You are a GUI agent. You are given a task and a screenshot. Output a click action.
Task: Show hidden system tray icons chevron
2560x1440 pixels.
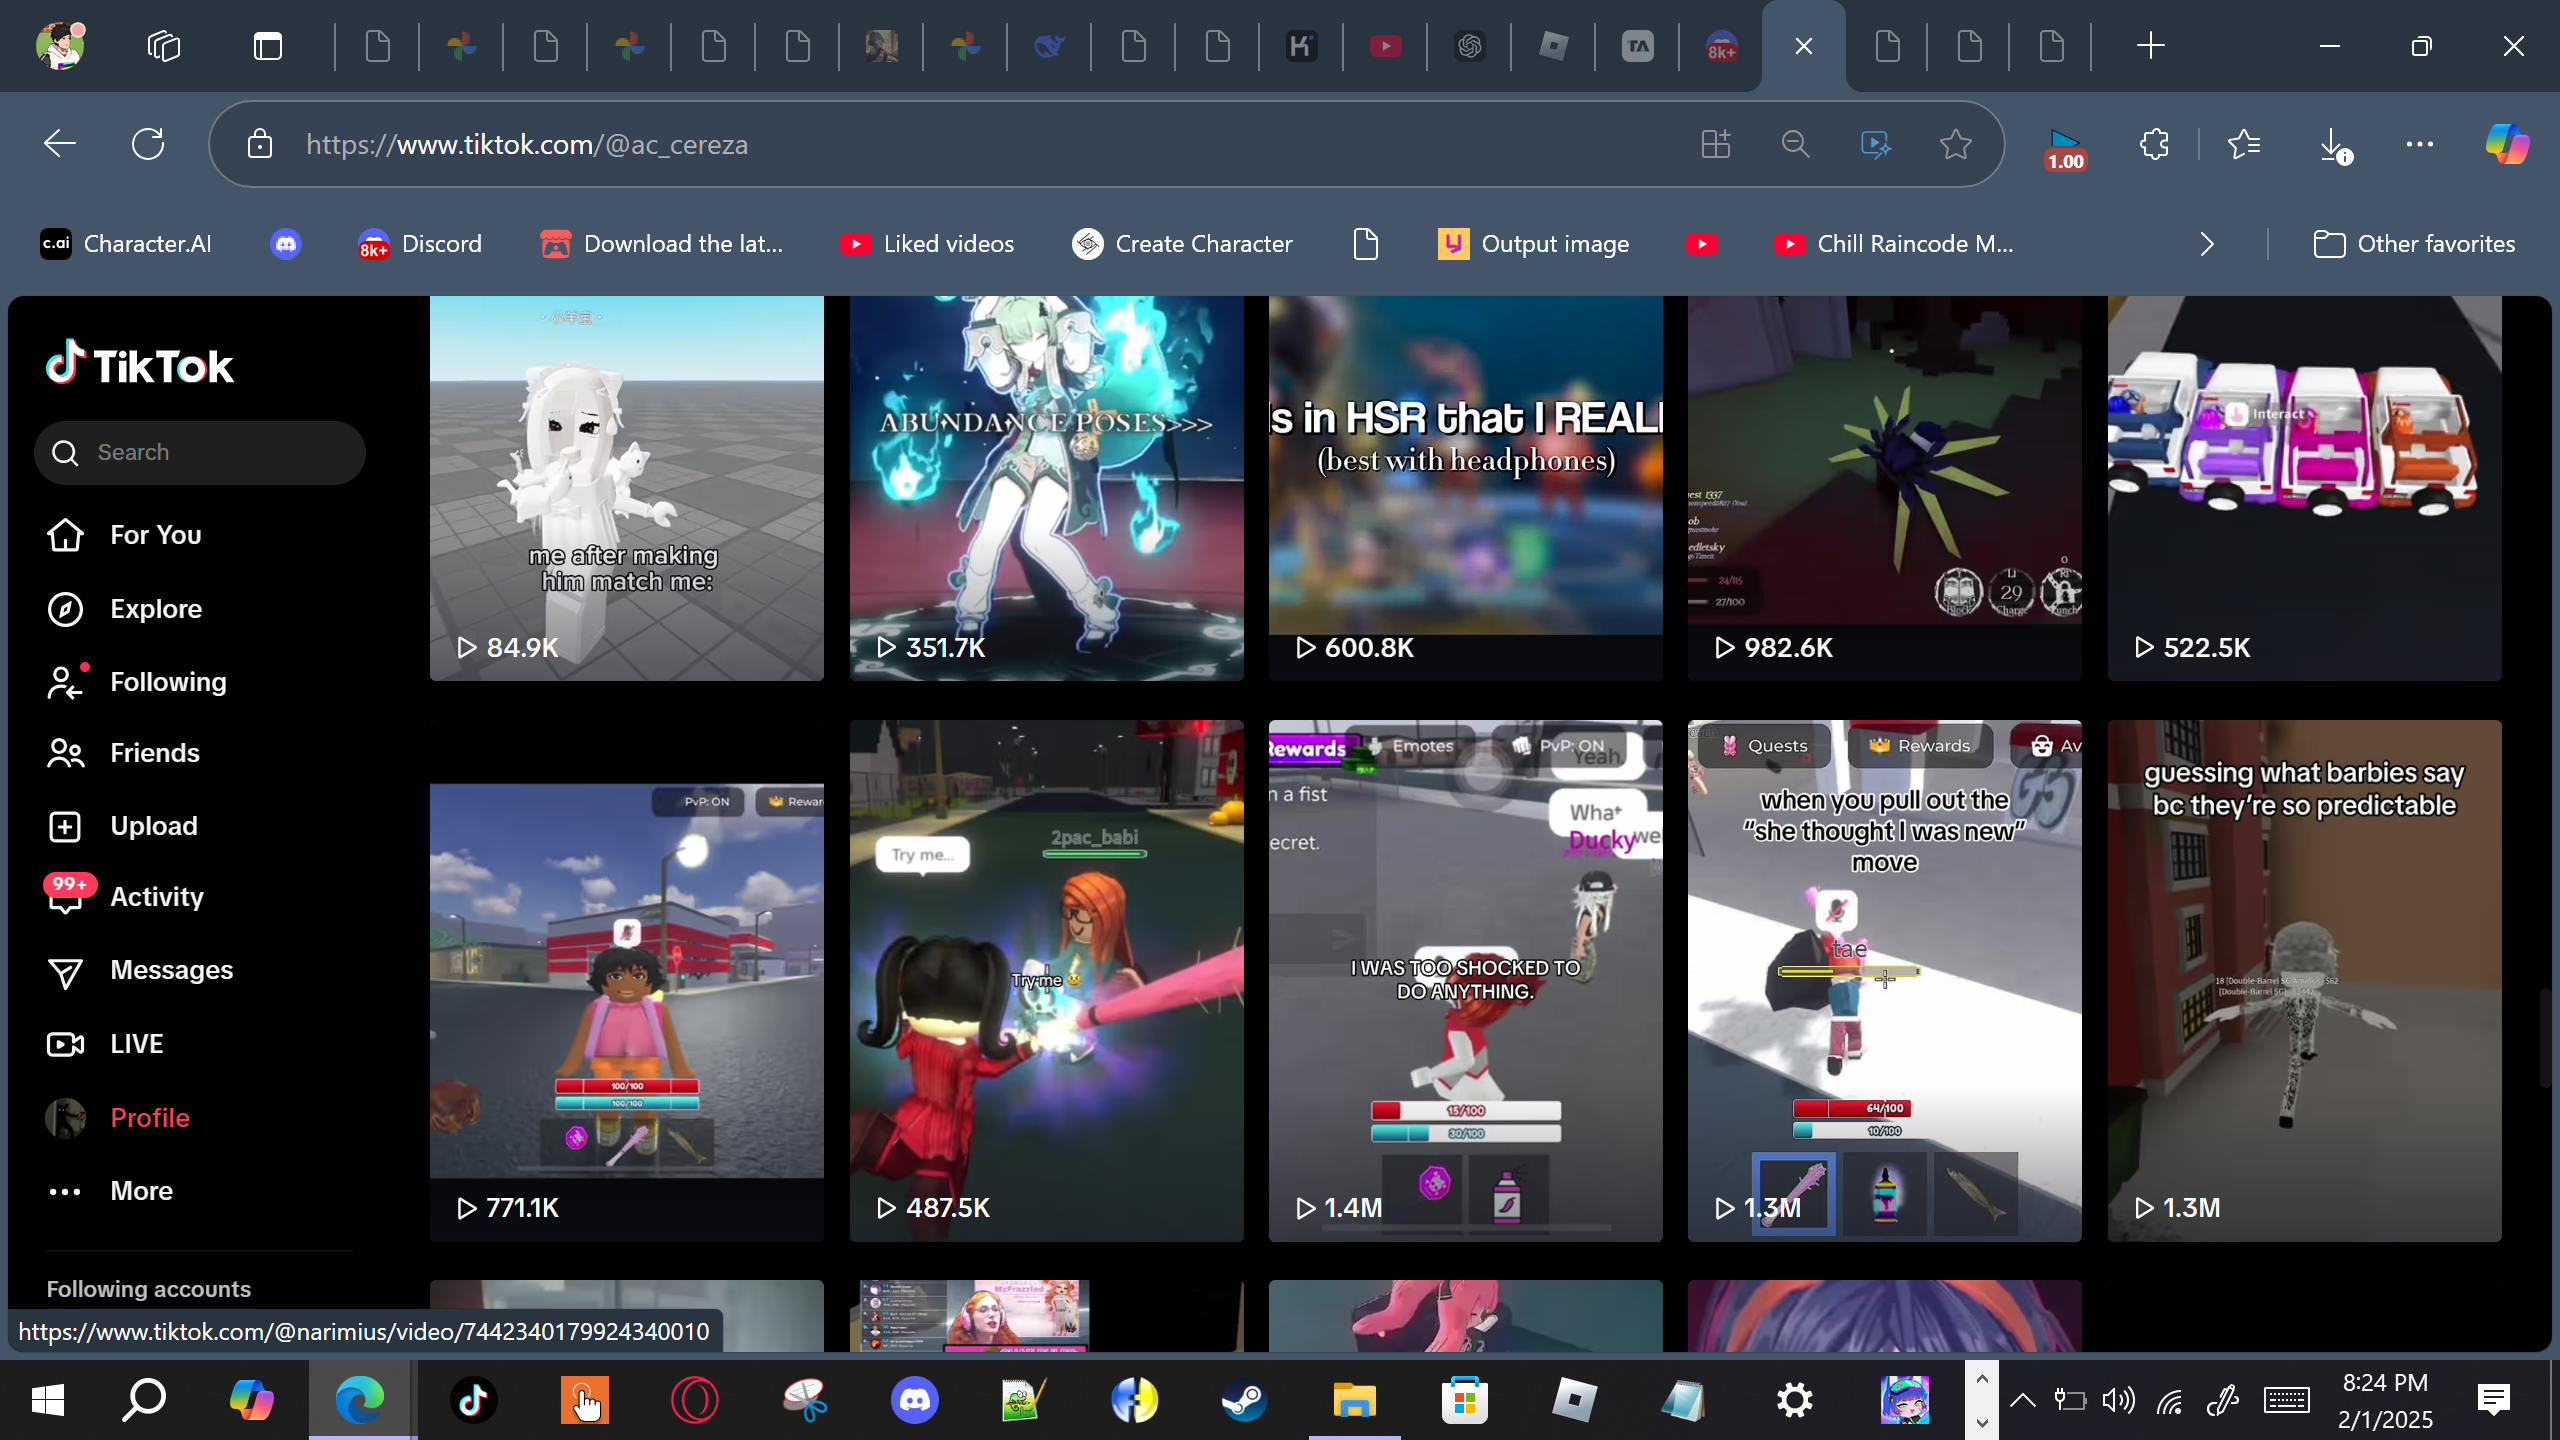2022,1400
